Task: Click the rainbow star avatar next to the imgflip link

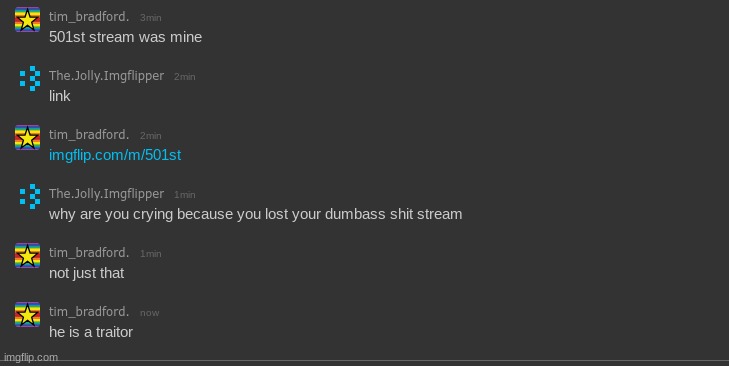Action: [x=27, y=138]
